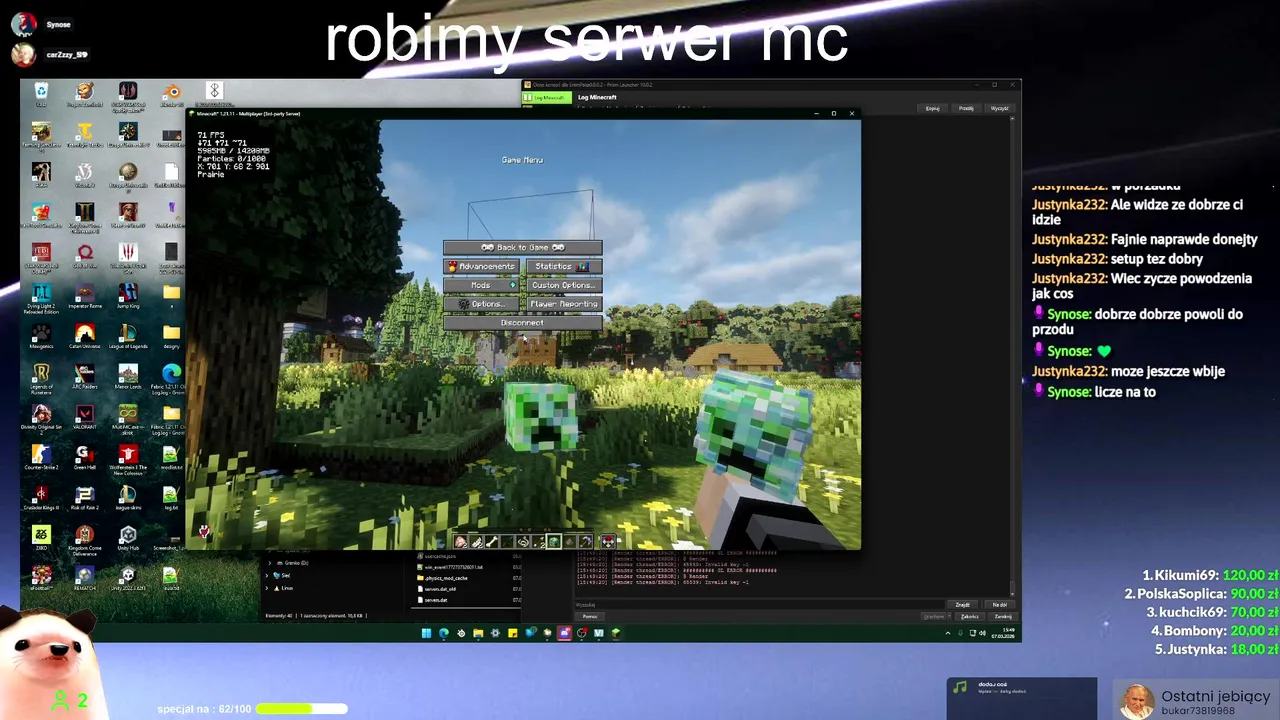Select the designy folder on desktop
The height and width of the screenshot is (720, 1280).
pos(171,337)
